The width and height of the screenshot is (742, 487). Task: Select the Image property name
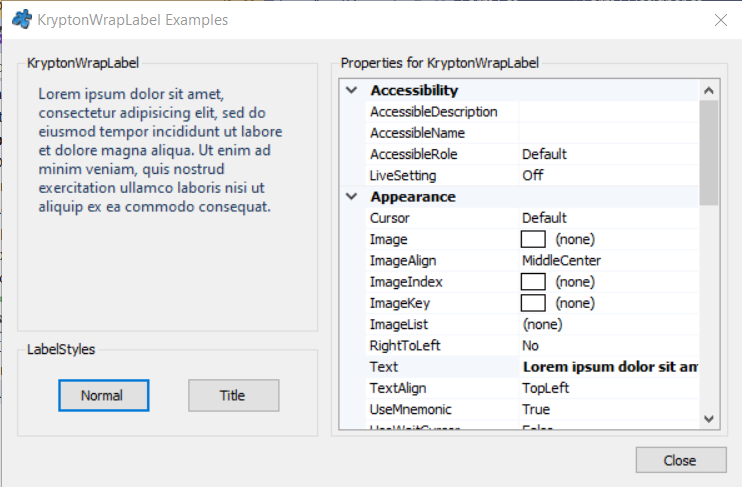pos(389,239)
